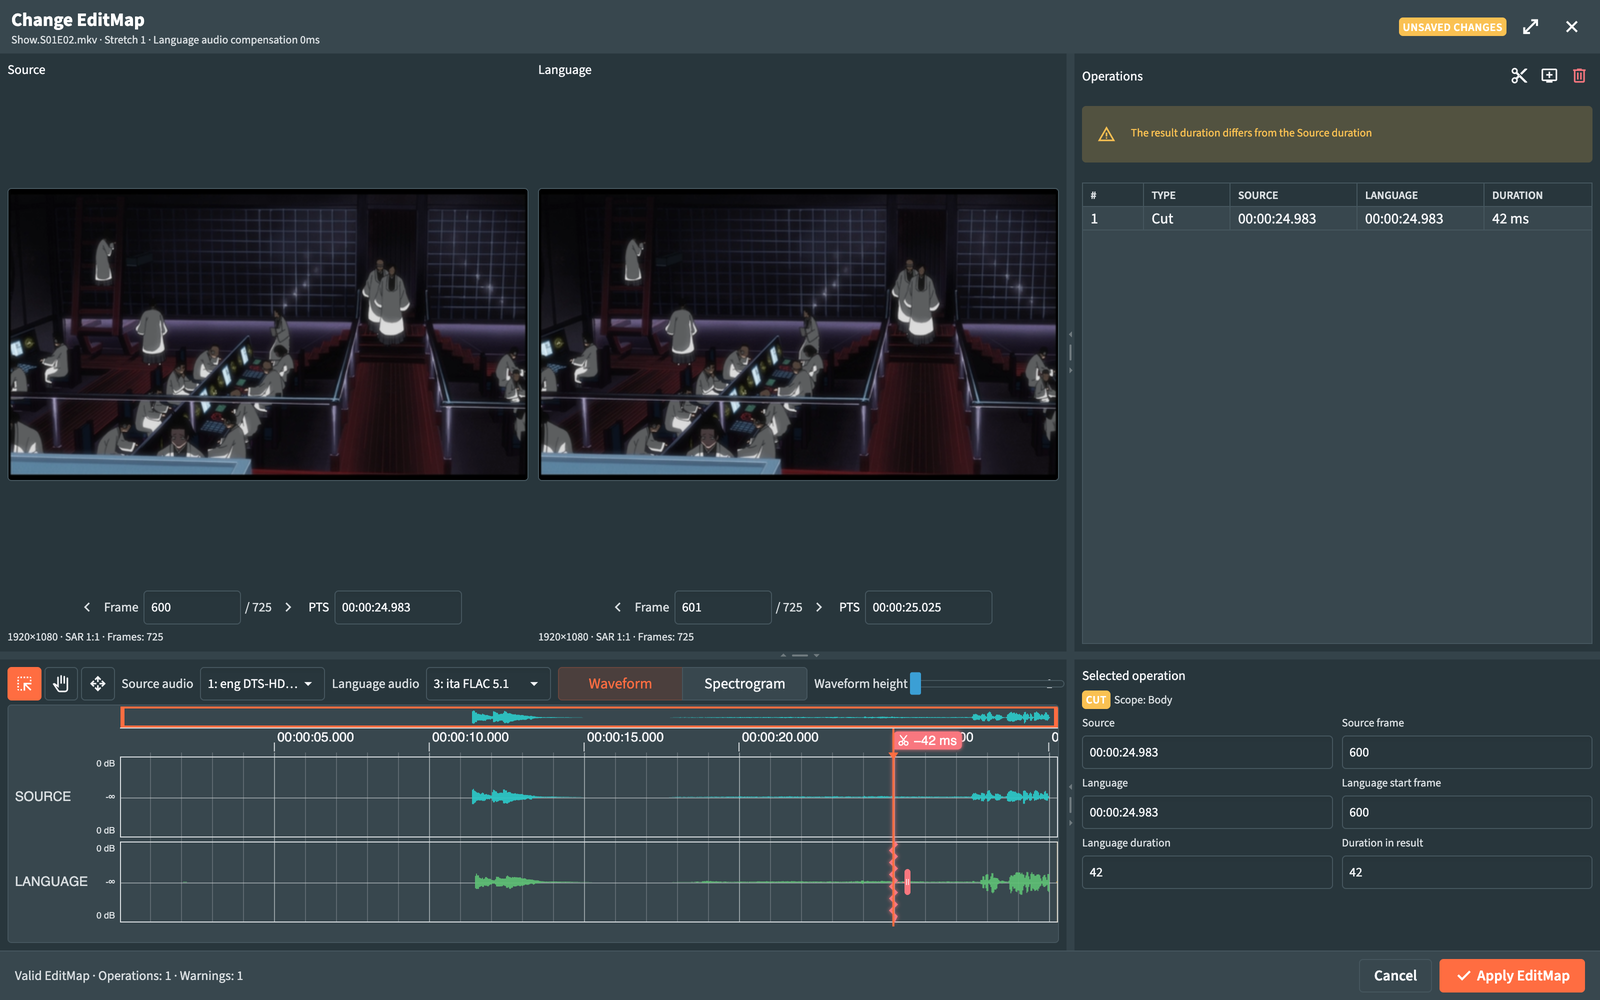Click the pink cut end handle
1600x1000 pixels.
coord(907,882)
